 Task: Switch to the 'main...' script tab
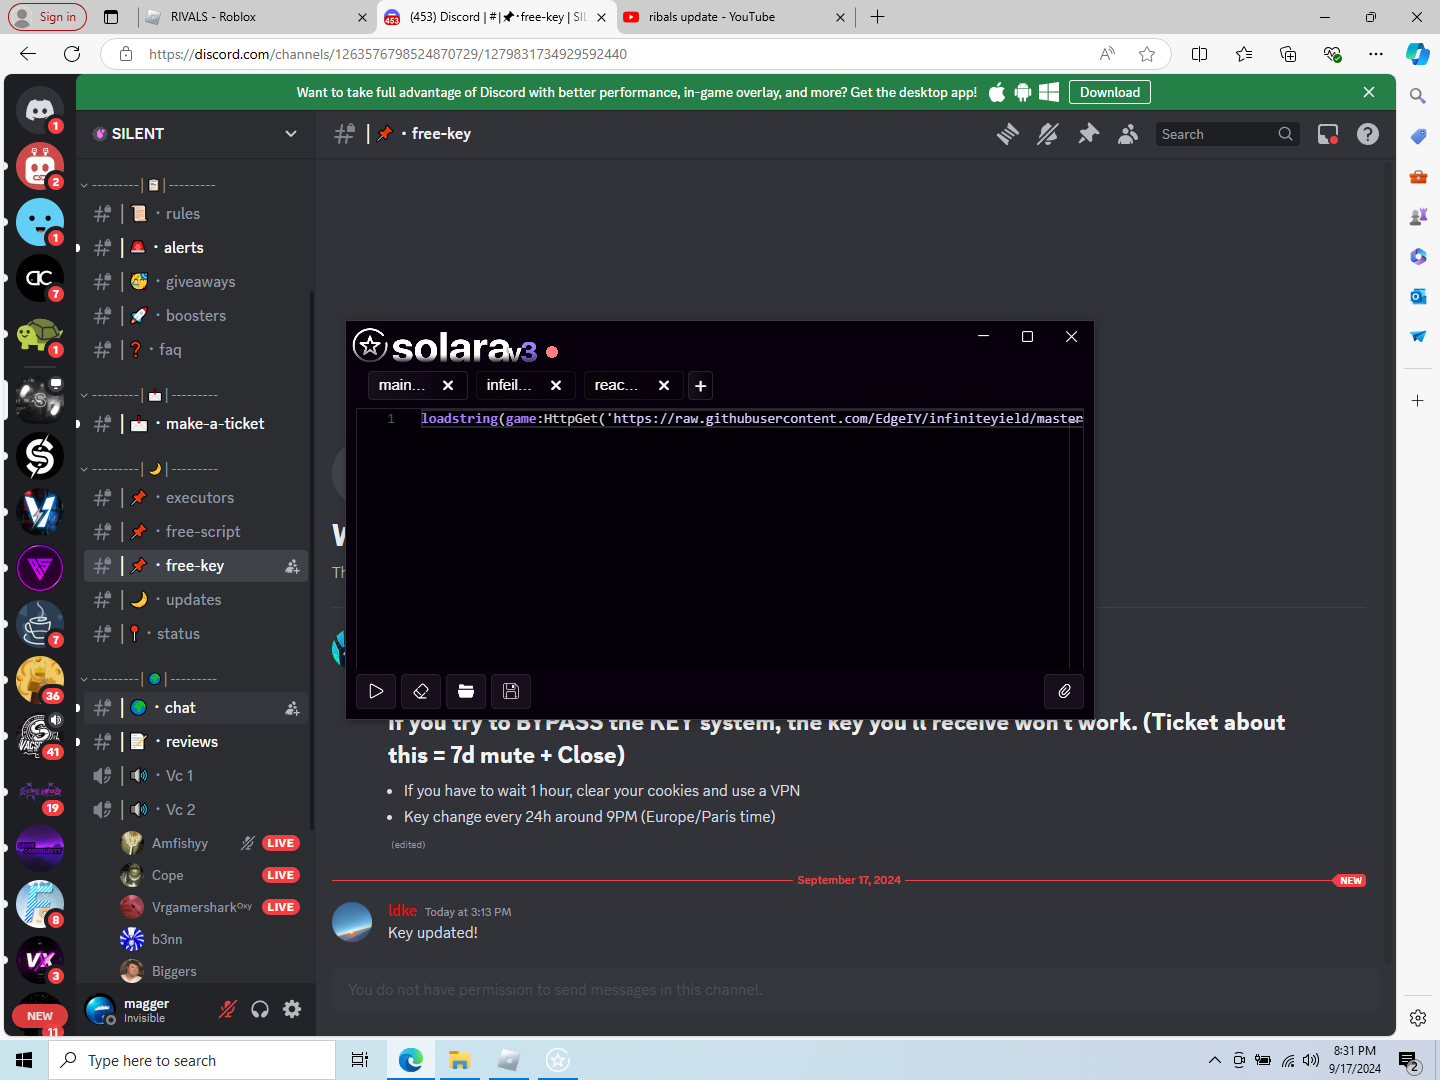pyautogui.click(x=402, y=385)
